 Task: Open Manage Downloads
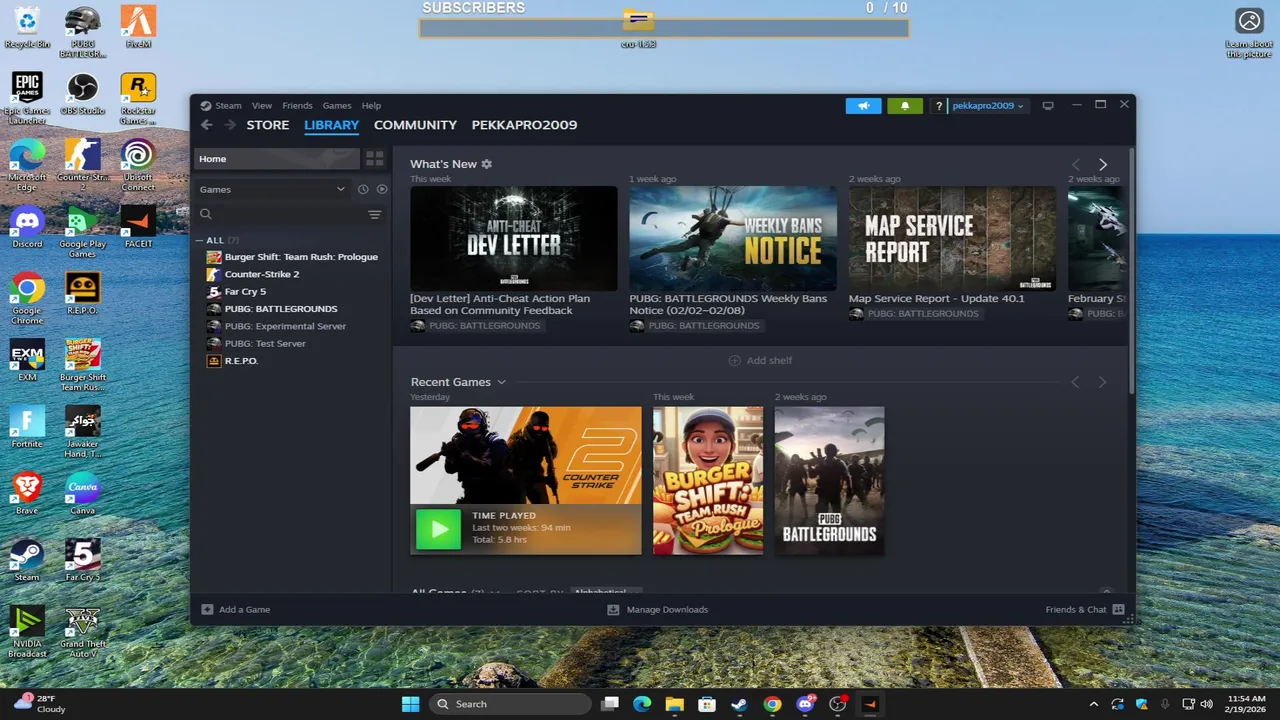point(658,609)
